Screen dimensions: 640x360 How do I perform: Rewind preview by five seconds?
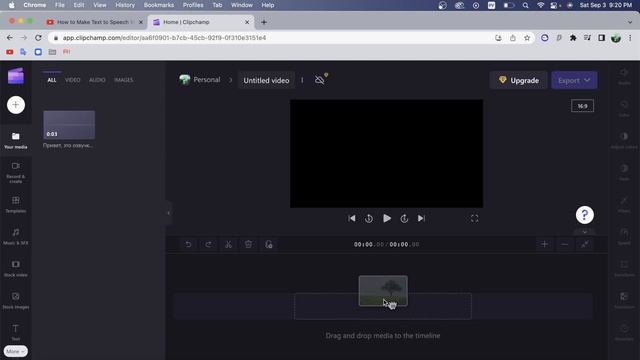(x=369, y=218)
